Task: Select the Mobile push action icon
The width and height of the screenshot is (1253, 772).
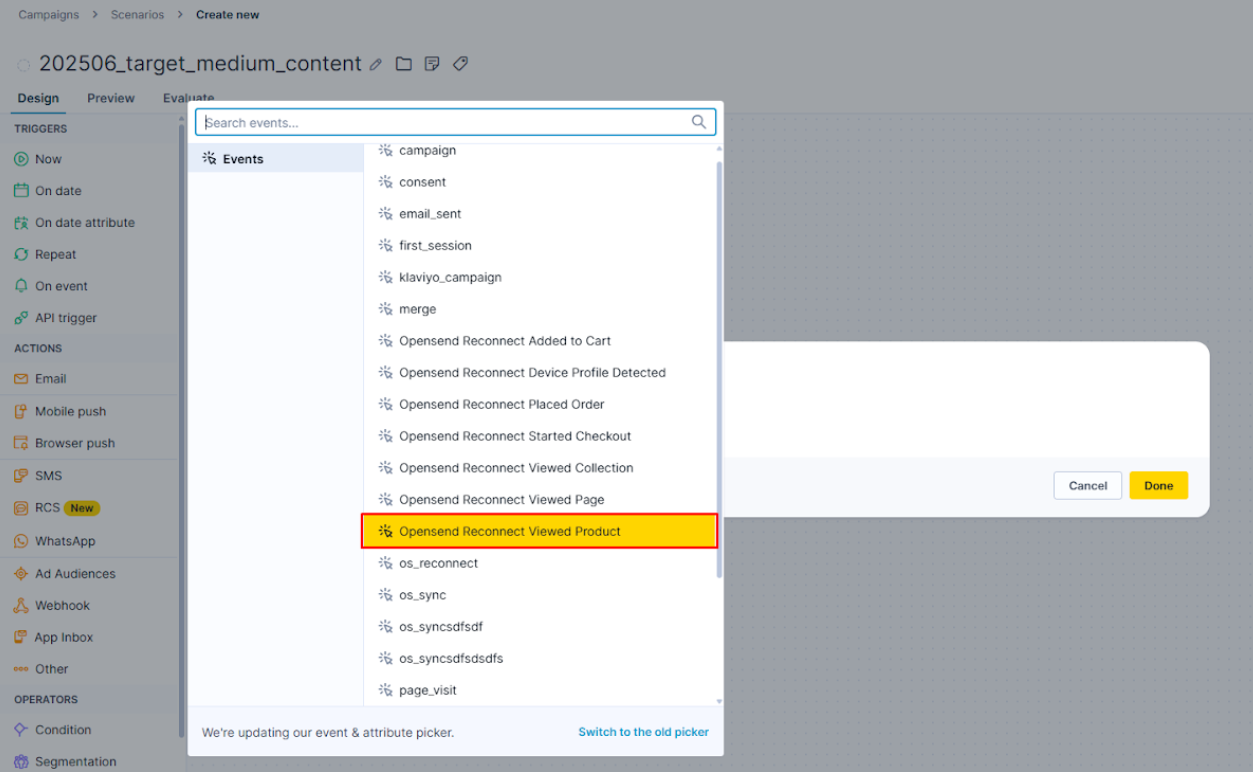Action: [x=20, y=411]
